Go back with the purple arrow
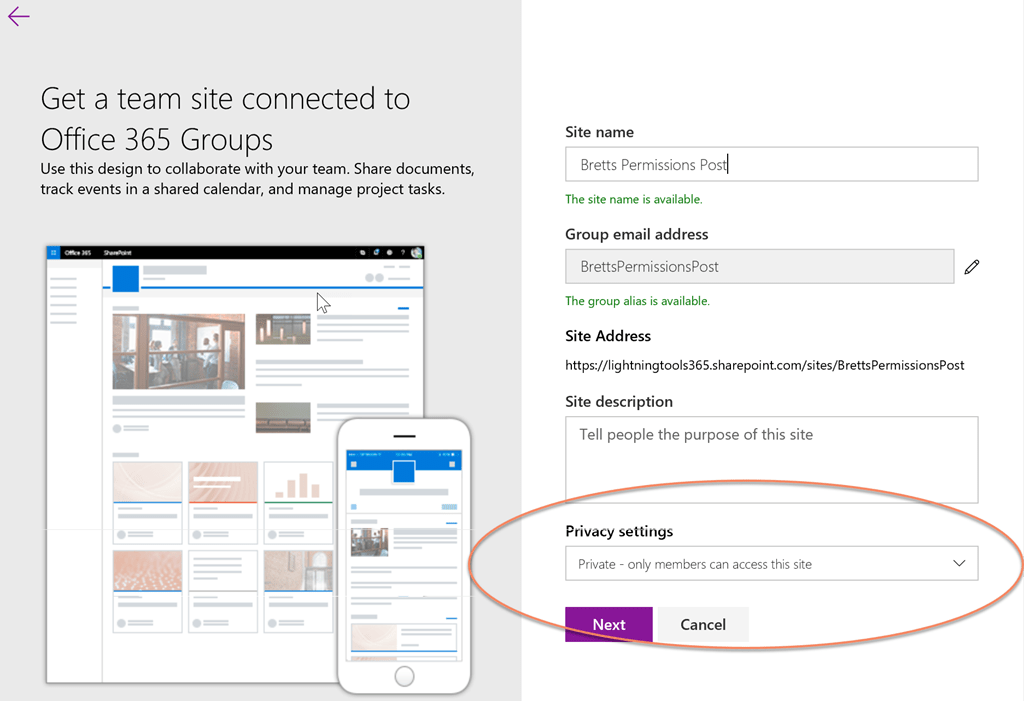 [19, 16]
